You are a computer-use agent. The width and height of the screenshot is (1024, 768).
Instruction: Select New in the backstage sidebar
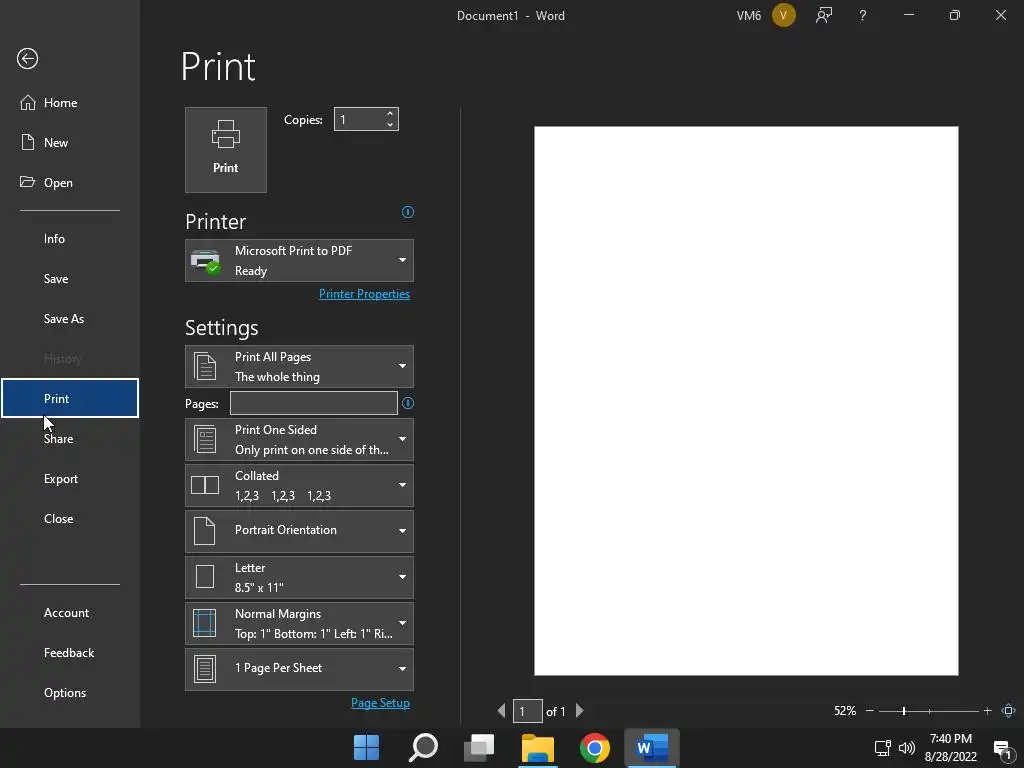point(70,142)
